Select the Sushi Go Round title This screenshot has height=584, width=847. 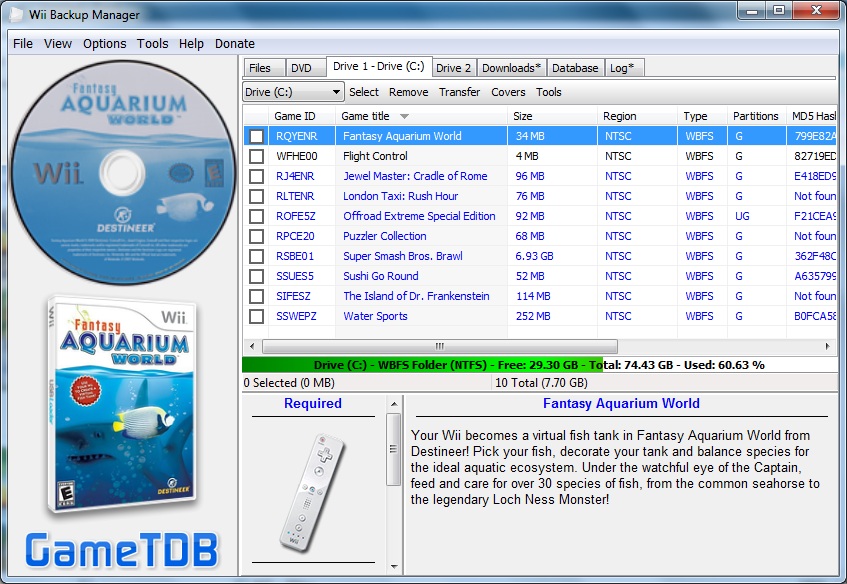click(x=381, y=276)
